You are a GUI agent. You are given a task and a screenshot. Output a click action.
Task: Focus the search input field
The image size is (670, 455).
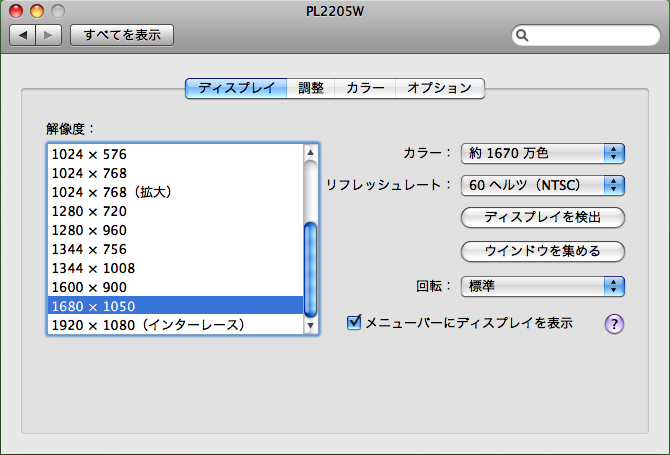tap(586, 35)
